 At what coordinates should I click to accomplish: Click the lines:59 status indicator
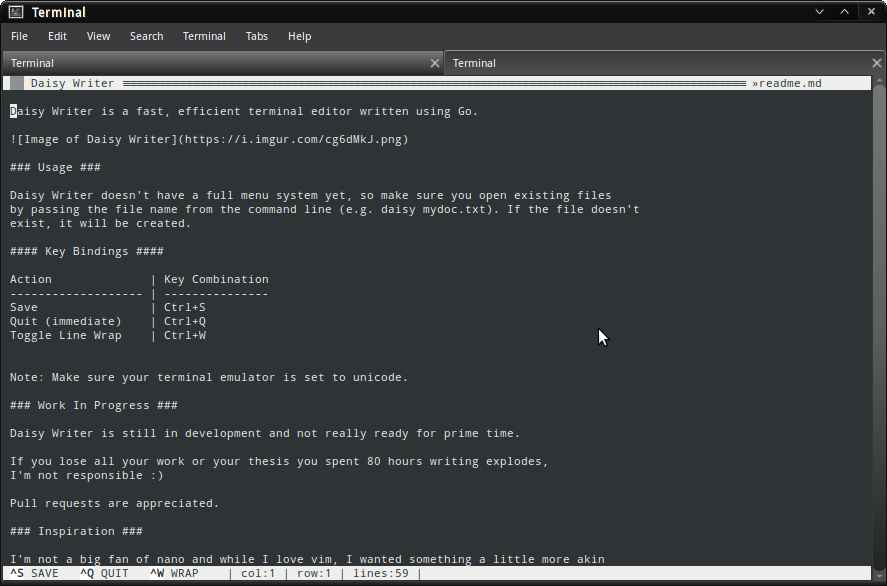pos(381,573)
